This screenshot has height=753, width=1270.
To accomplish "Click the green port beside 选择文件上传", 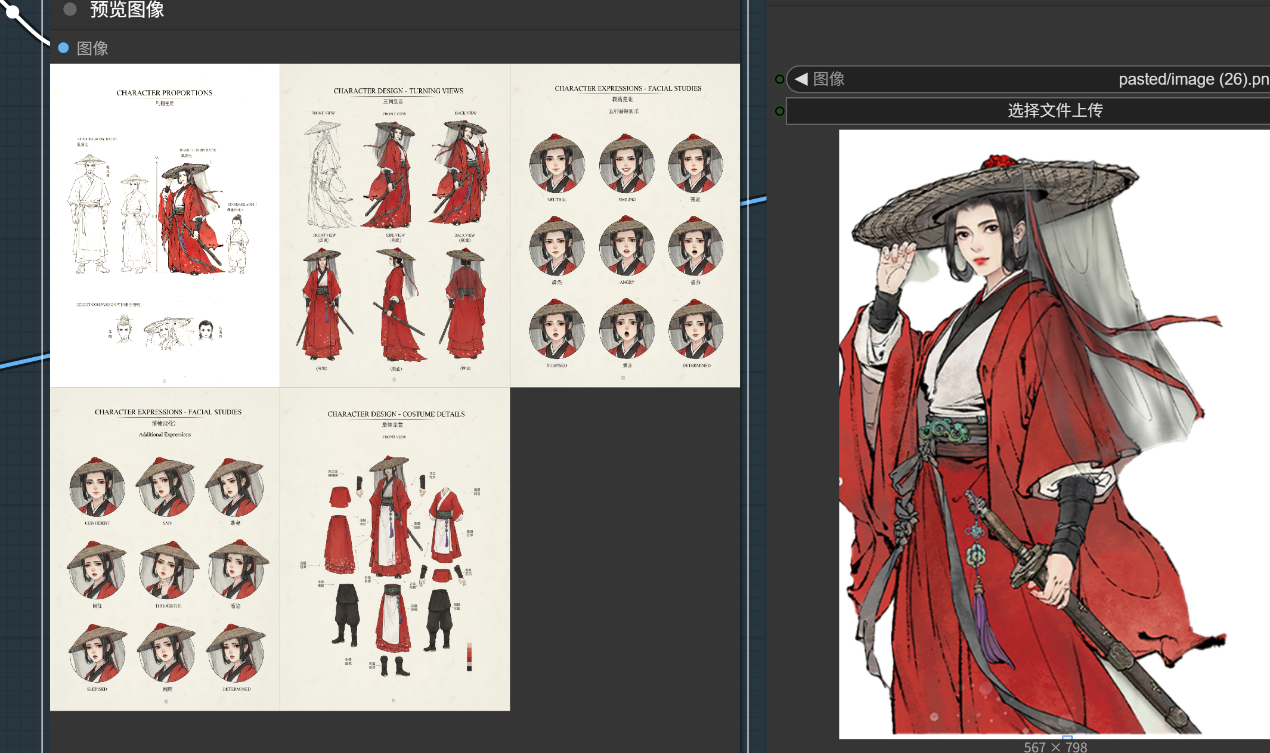I will 780,110.
